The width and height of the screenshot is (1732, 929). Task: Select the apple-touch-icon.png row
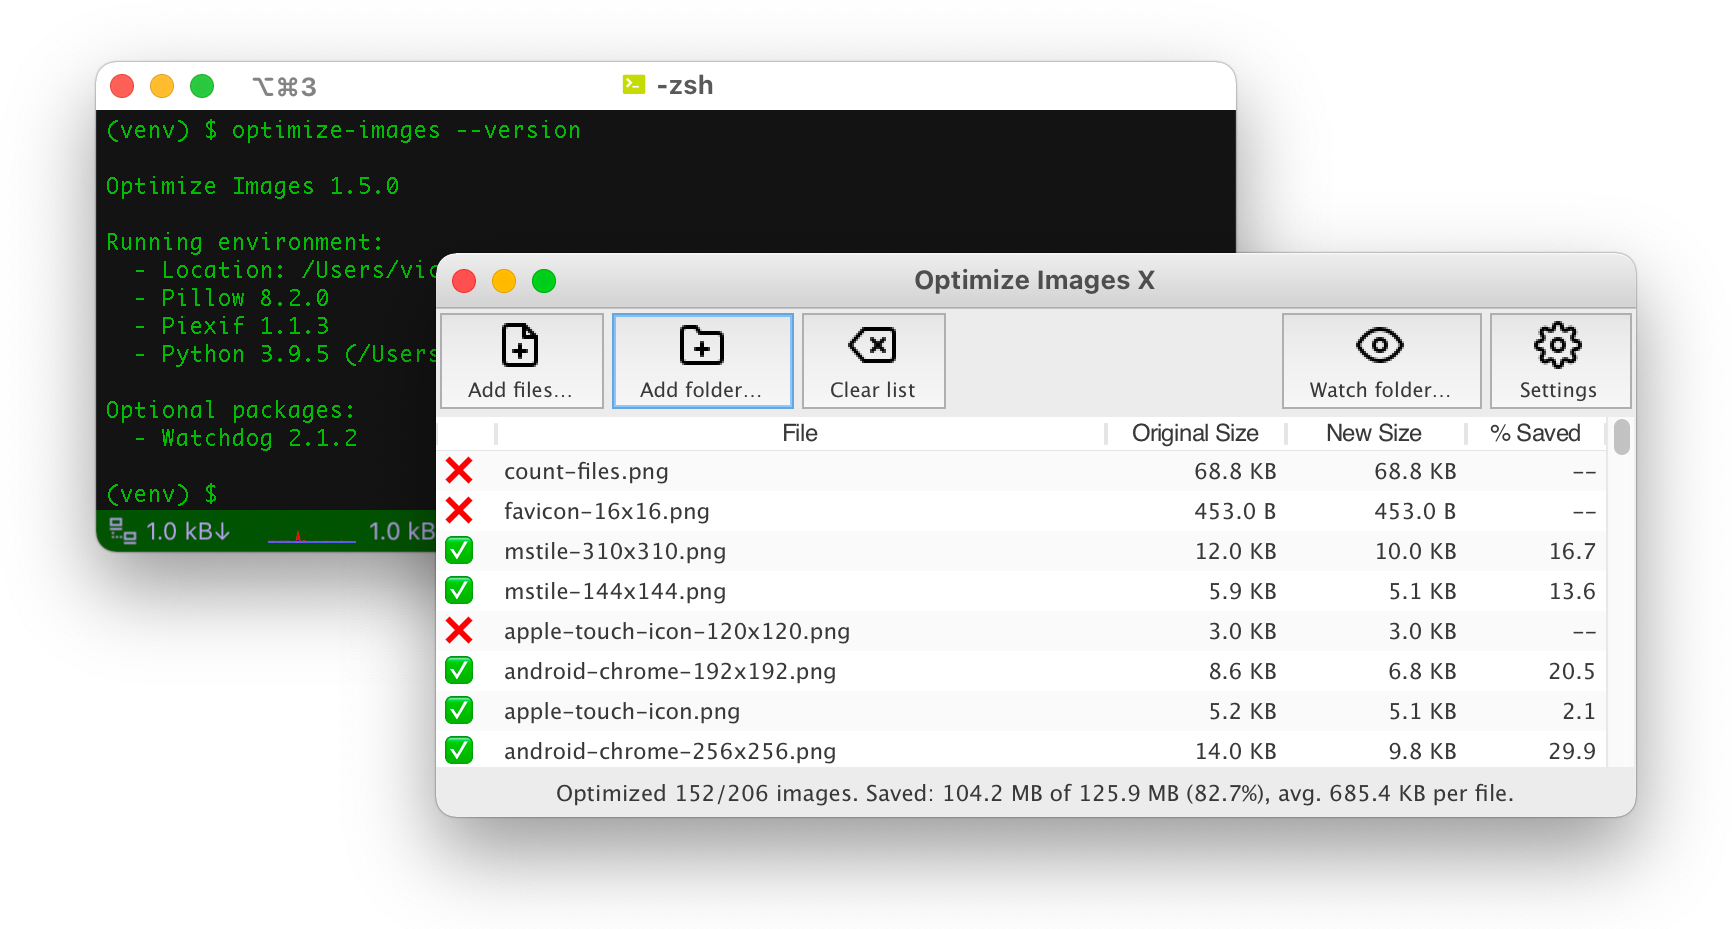point(622,711)
